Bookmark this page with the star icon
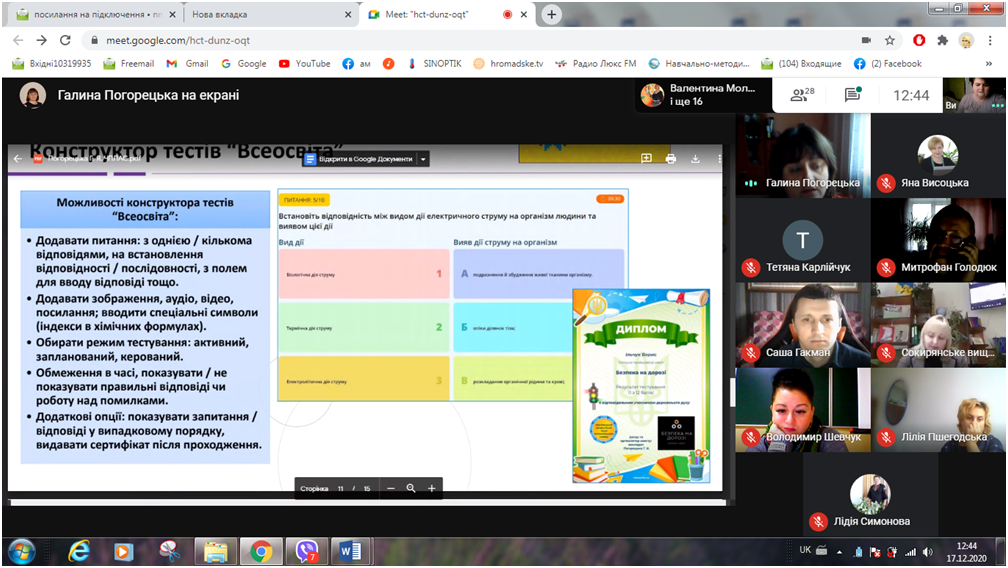The height and width of the screenshot is (568, 1008). [x=890, y=40]
